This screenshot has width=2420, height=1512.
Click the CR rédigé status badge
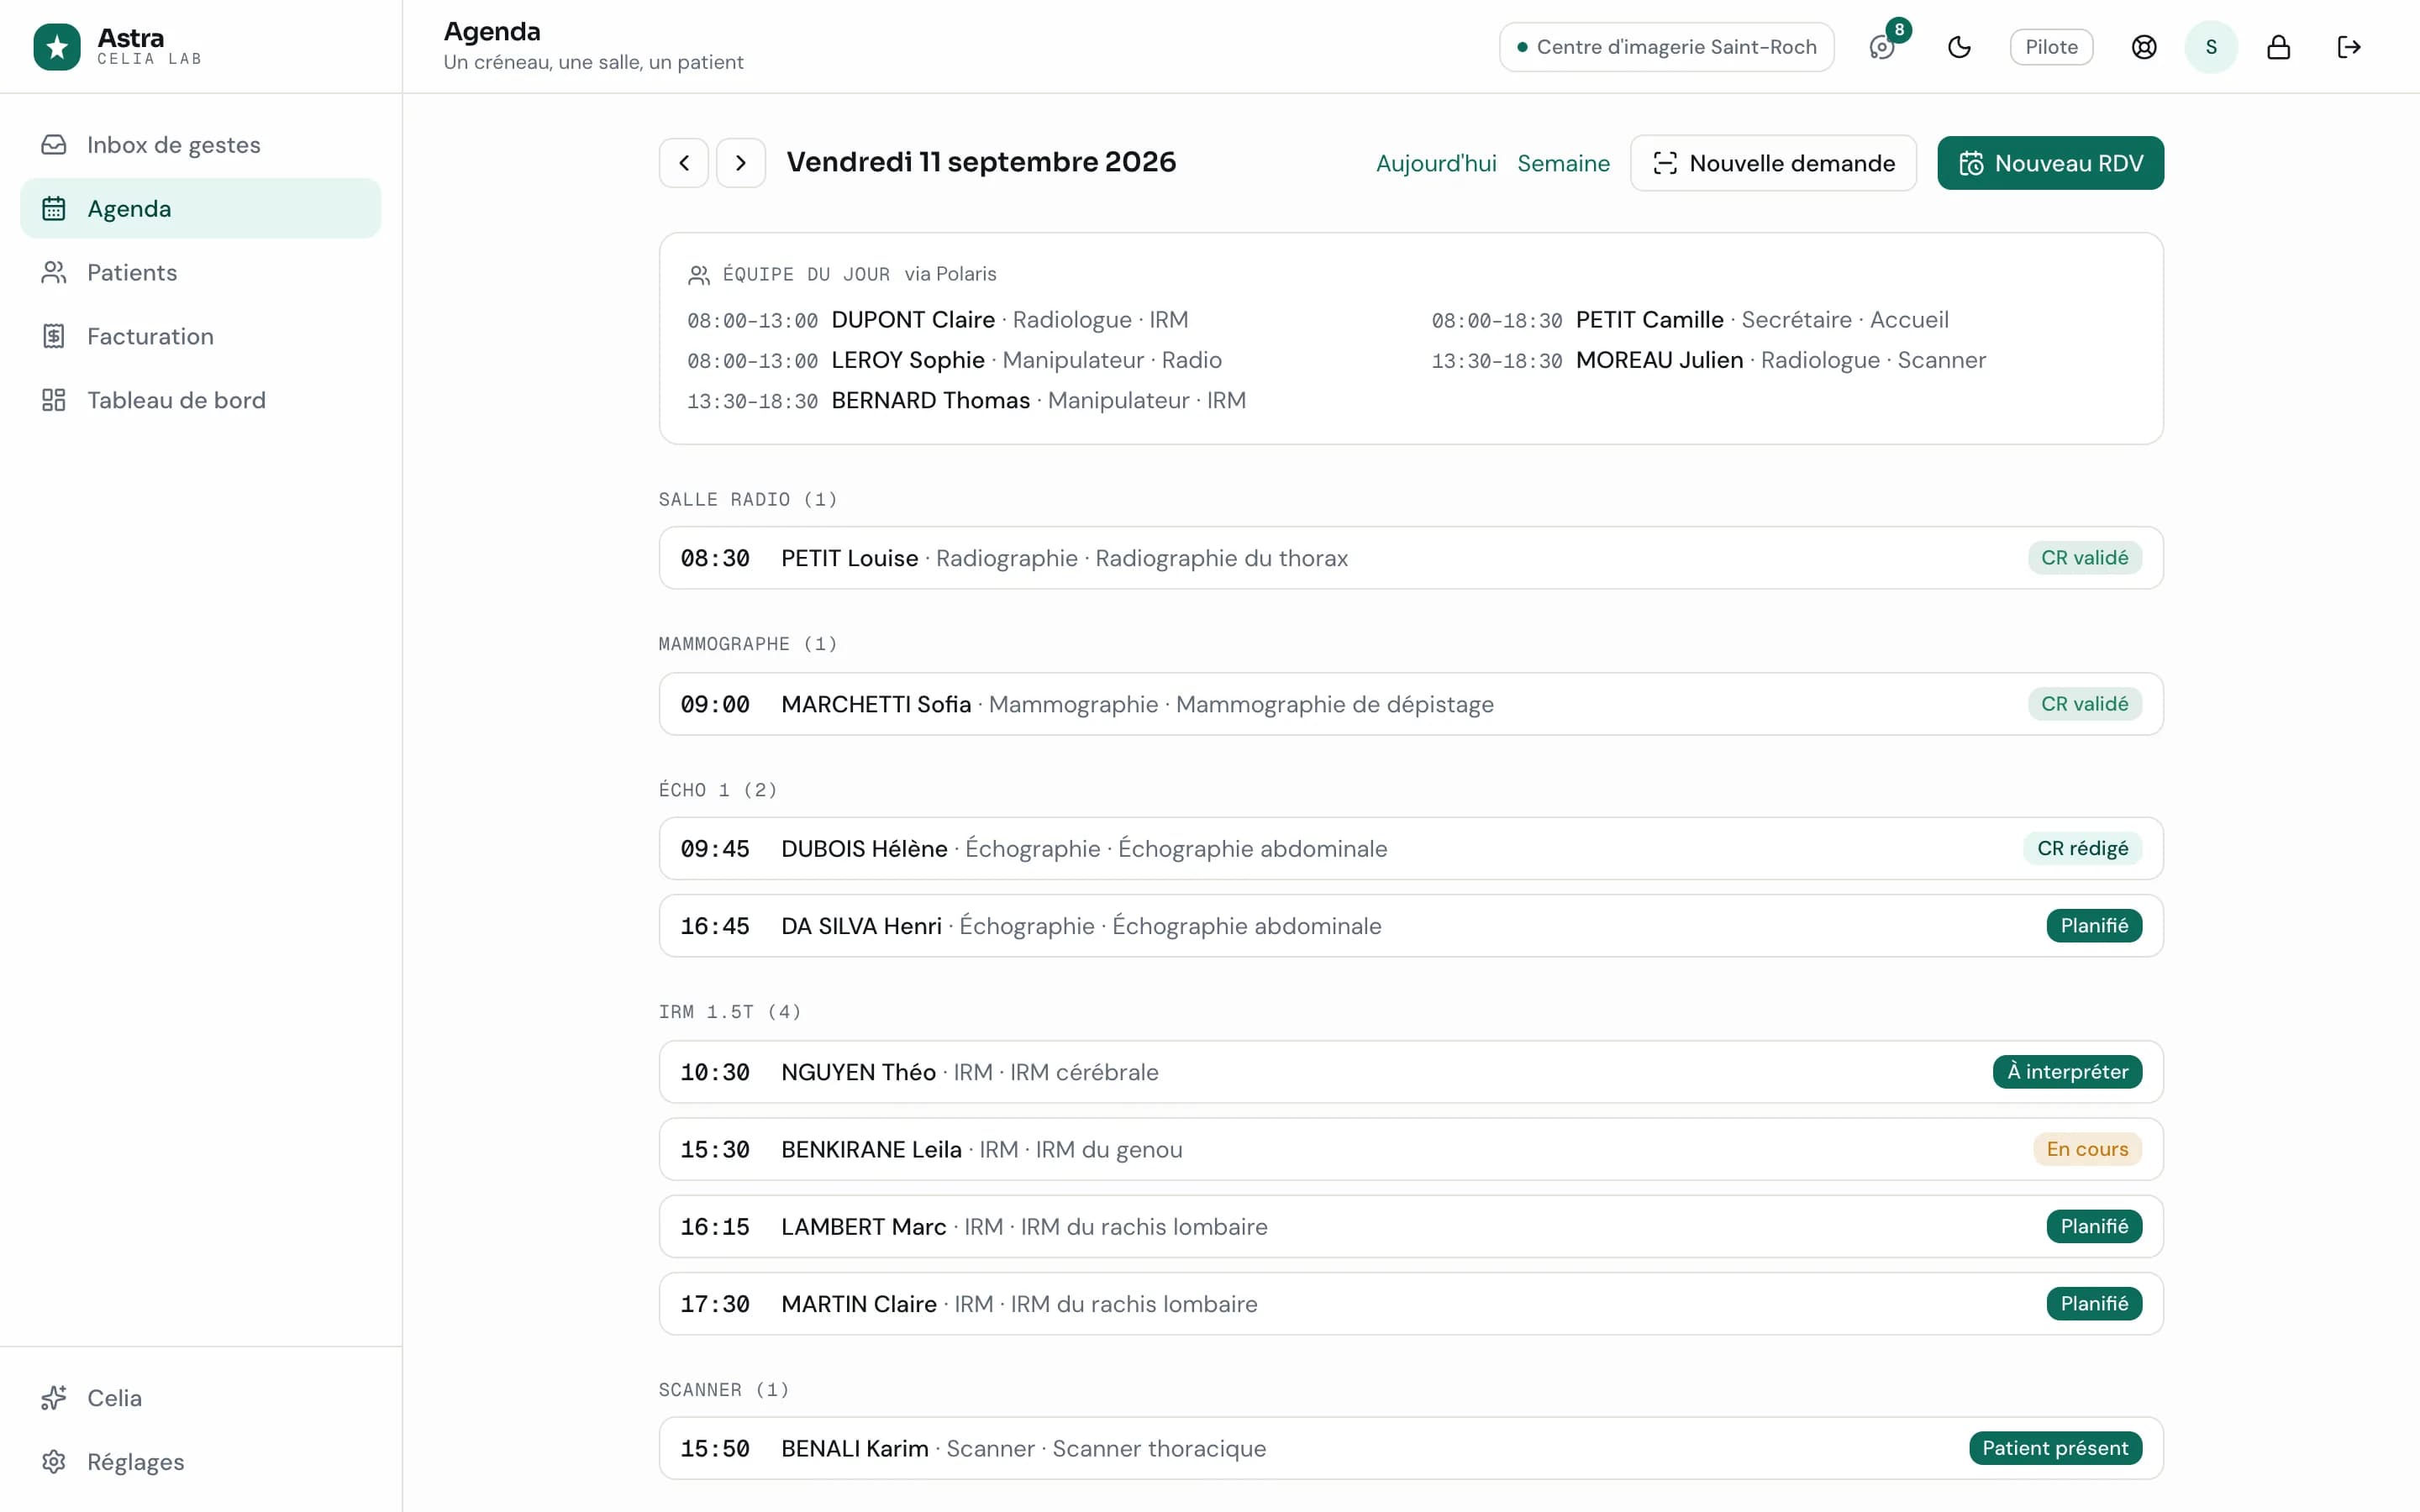2082,849
